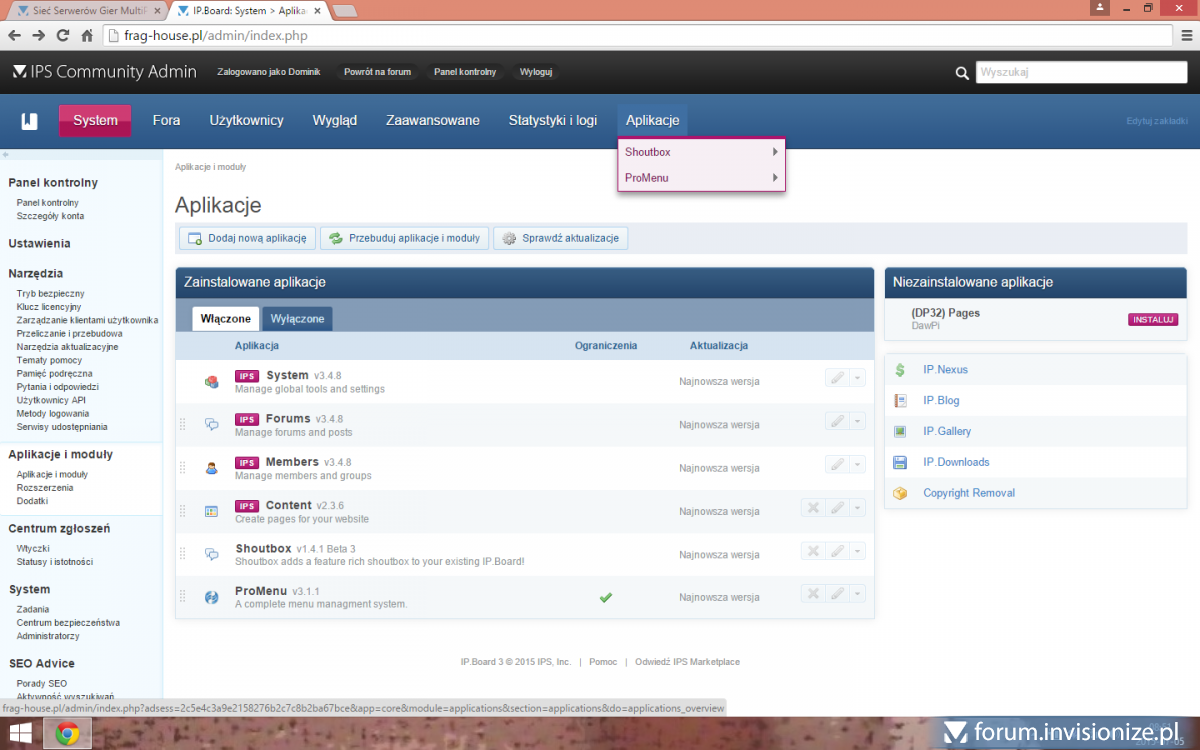Switch to the Wyłączone tab
This screenshot has height=750, width=1200.
tap(297, 318)
